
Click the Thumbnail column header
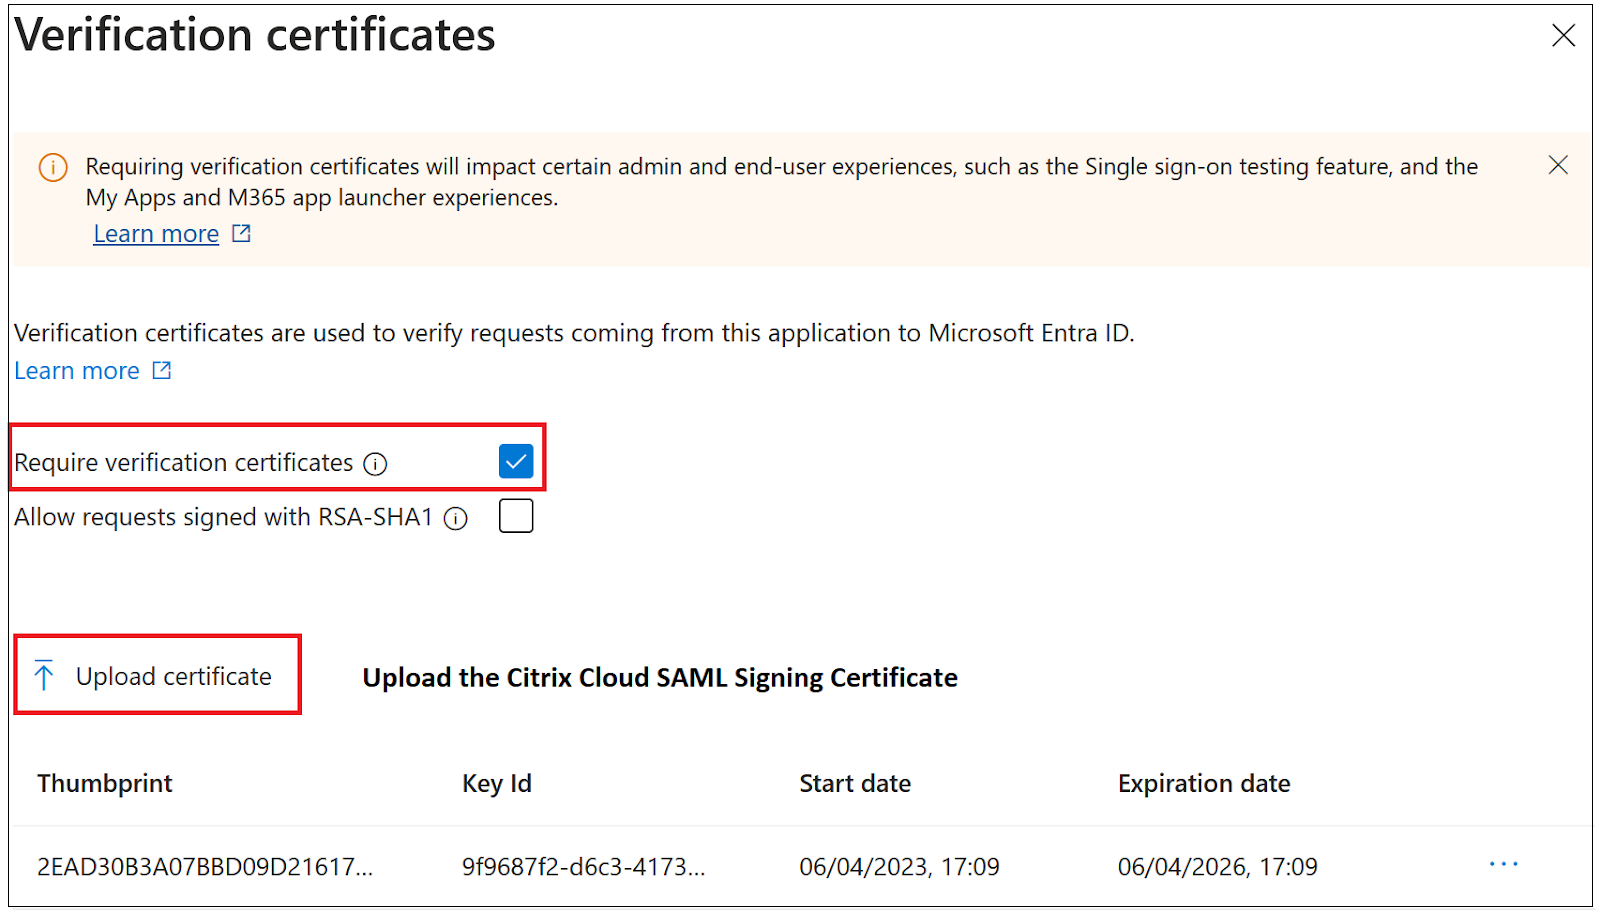point(105,783)
